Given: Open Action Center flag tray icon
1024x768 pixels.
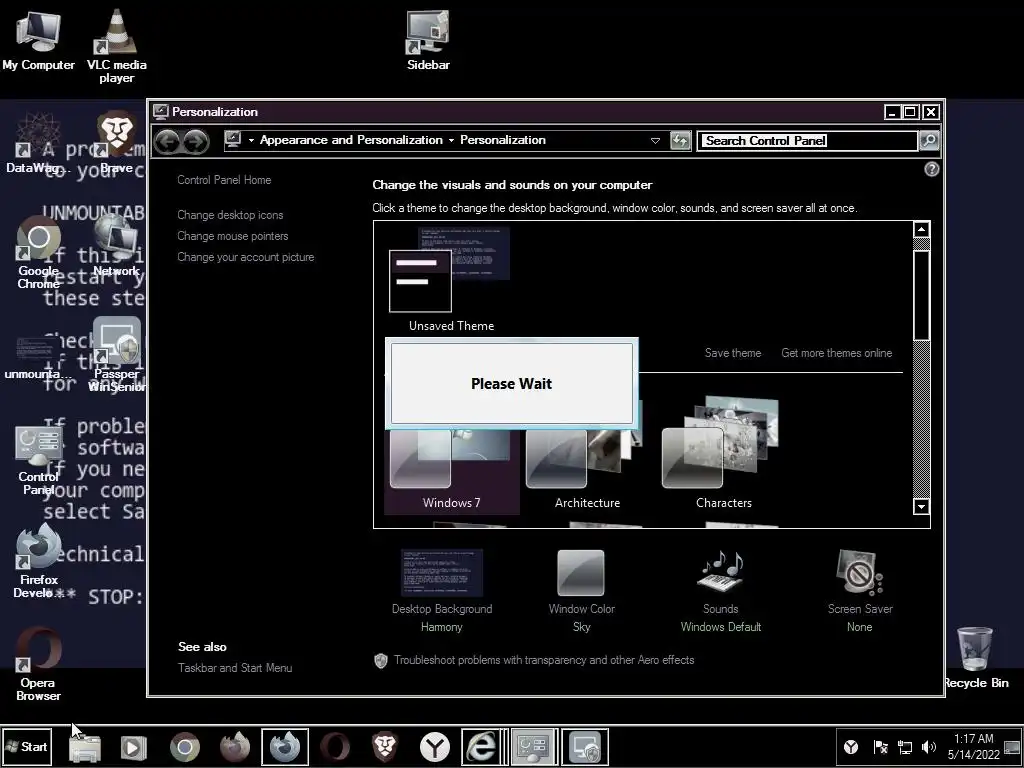Looking at the screenshot, I should click(x=880, y=747).
